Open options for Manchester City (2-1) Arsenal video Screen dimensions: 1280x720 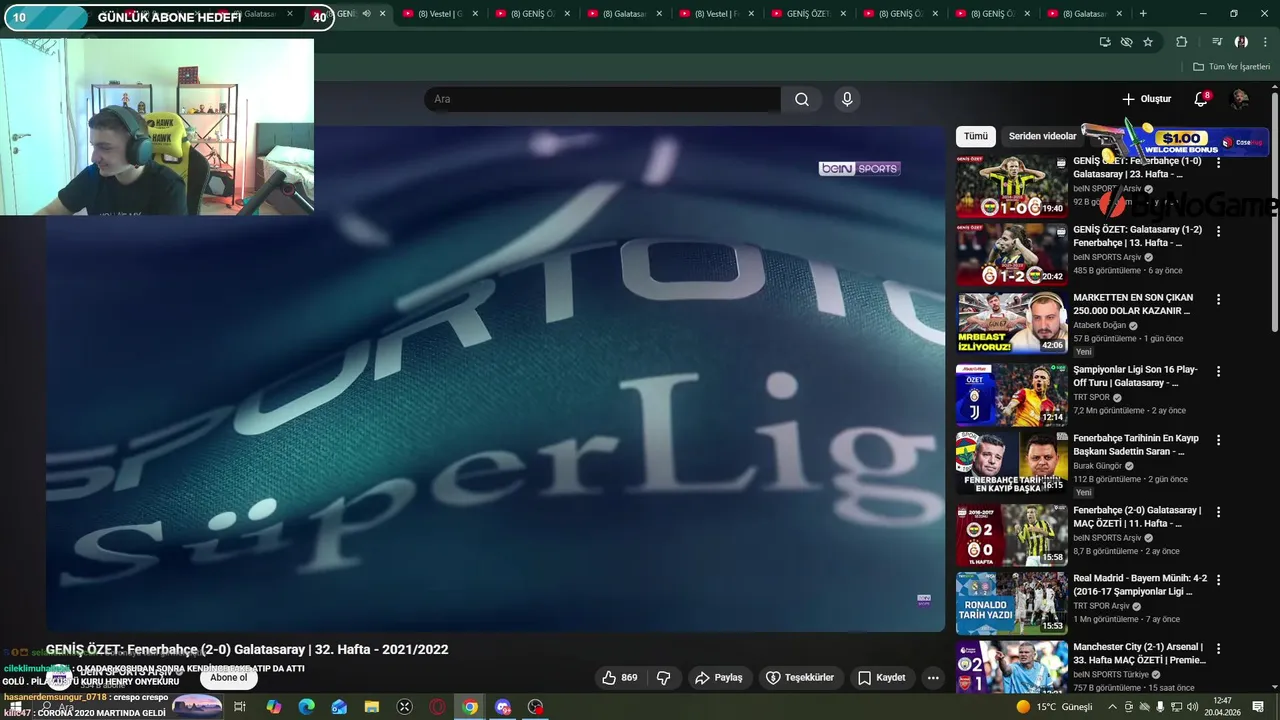1218,648
